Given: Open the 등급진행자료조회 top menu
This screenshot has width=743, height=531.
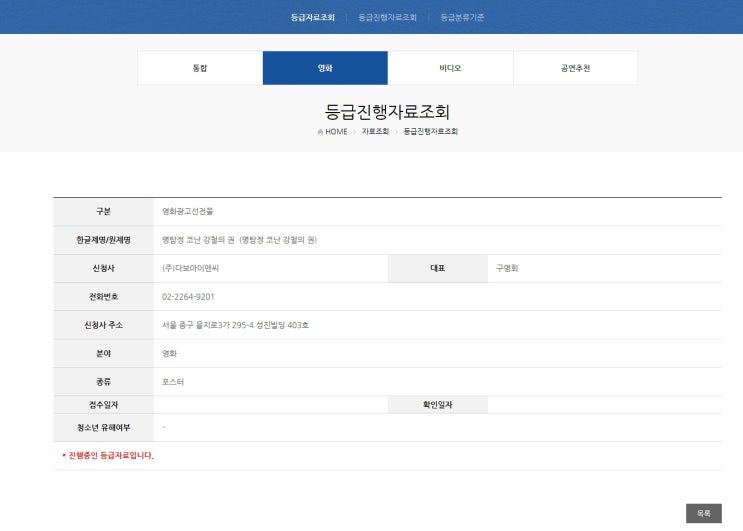Looking at the screenshot, I should pyautogui.click(x=388, y=18).
